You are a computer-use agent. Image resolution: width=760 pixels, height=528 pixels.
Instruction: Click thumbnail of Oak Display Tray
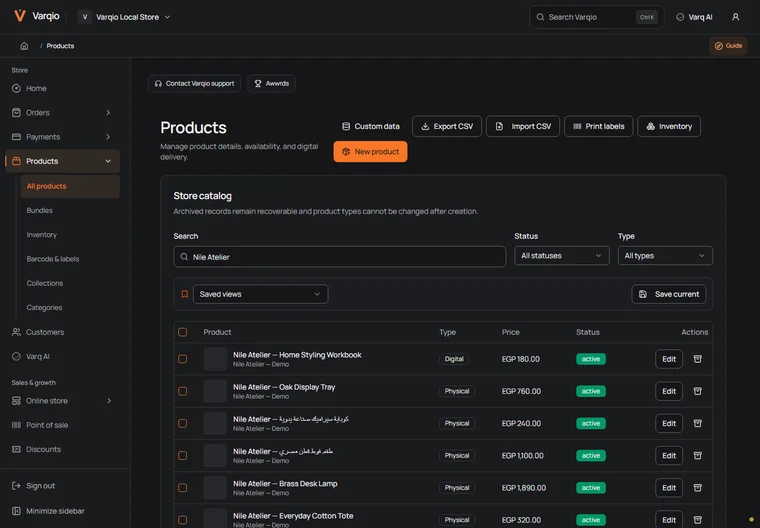point(215,391)
